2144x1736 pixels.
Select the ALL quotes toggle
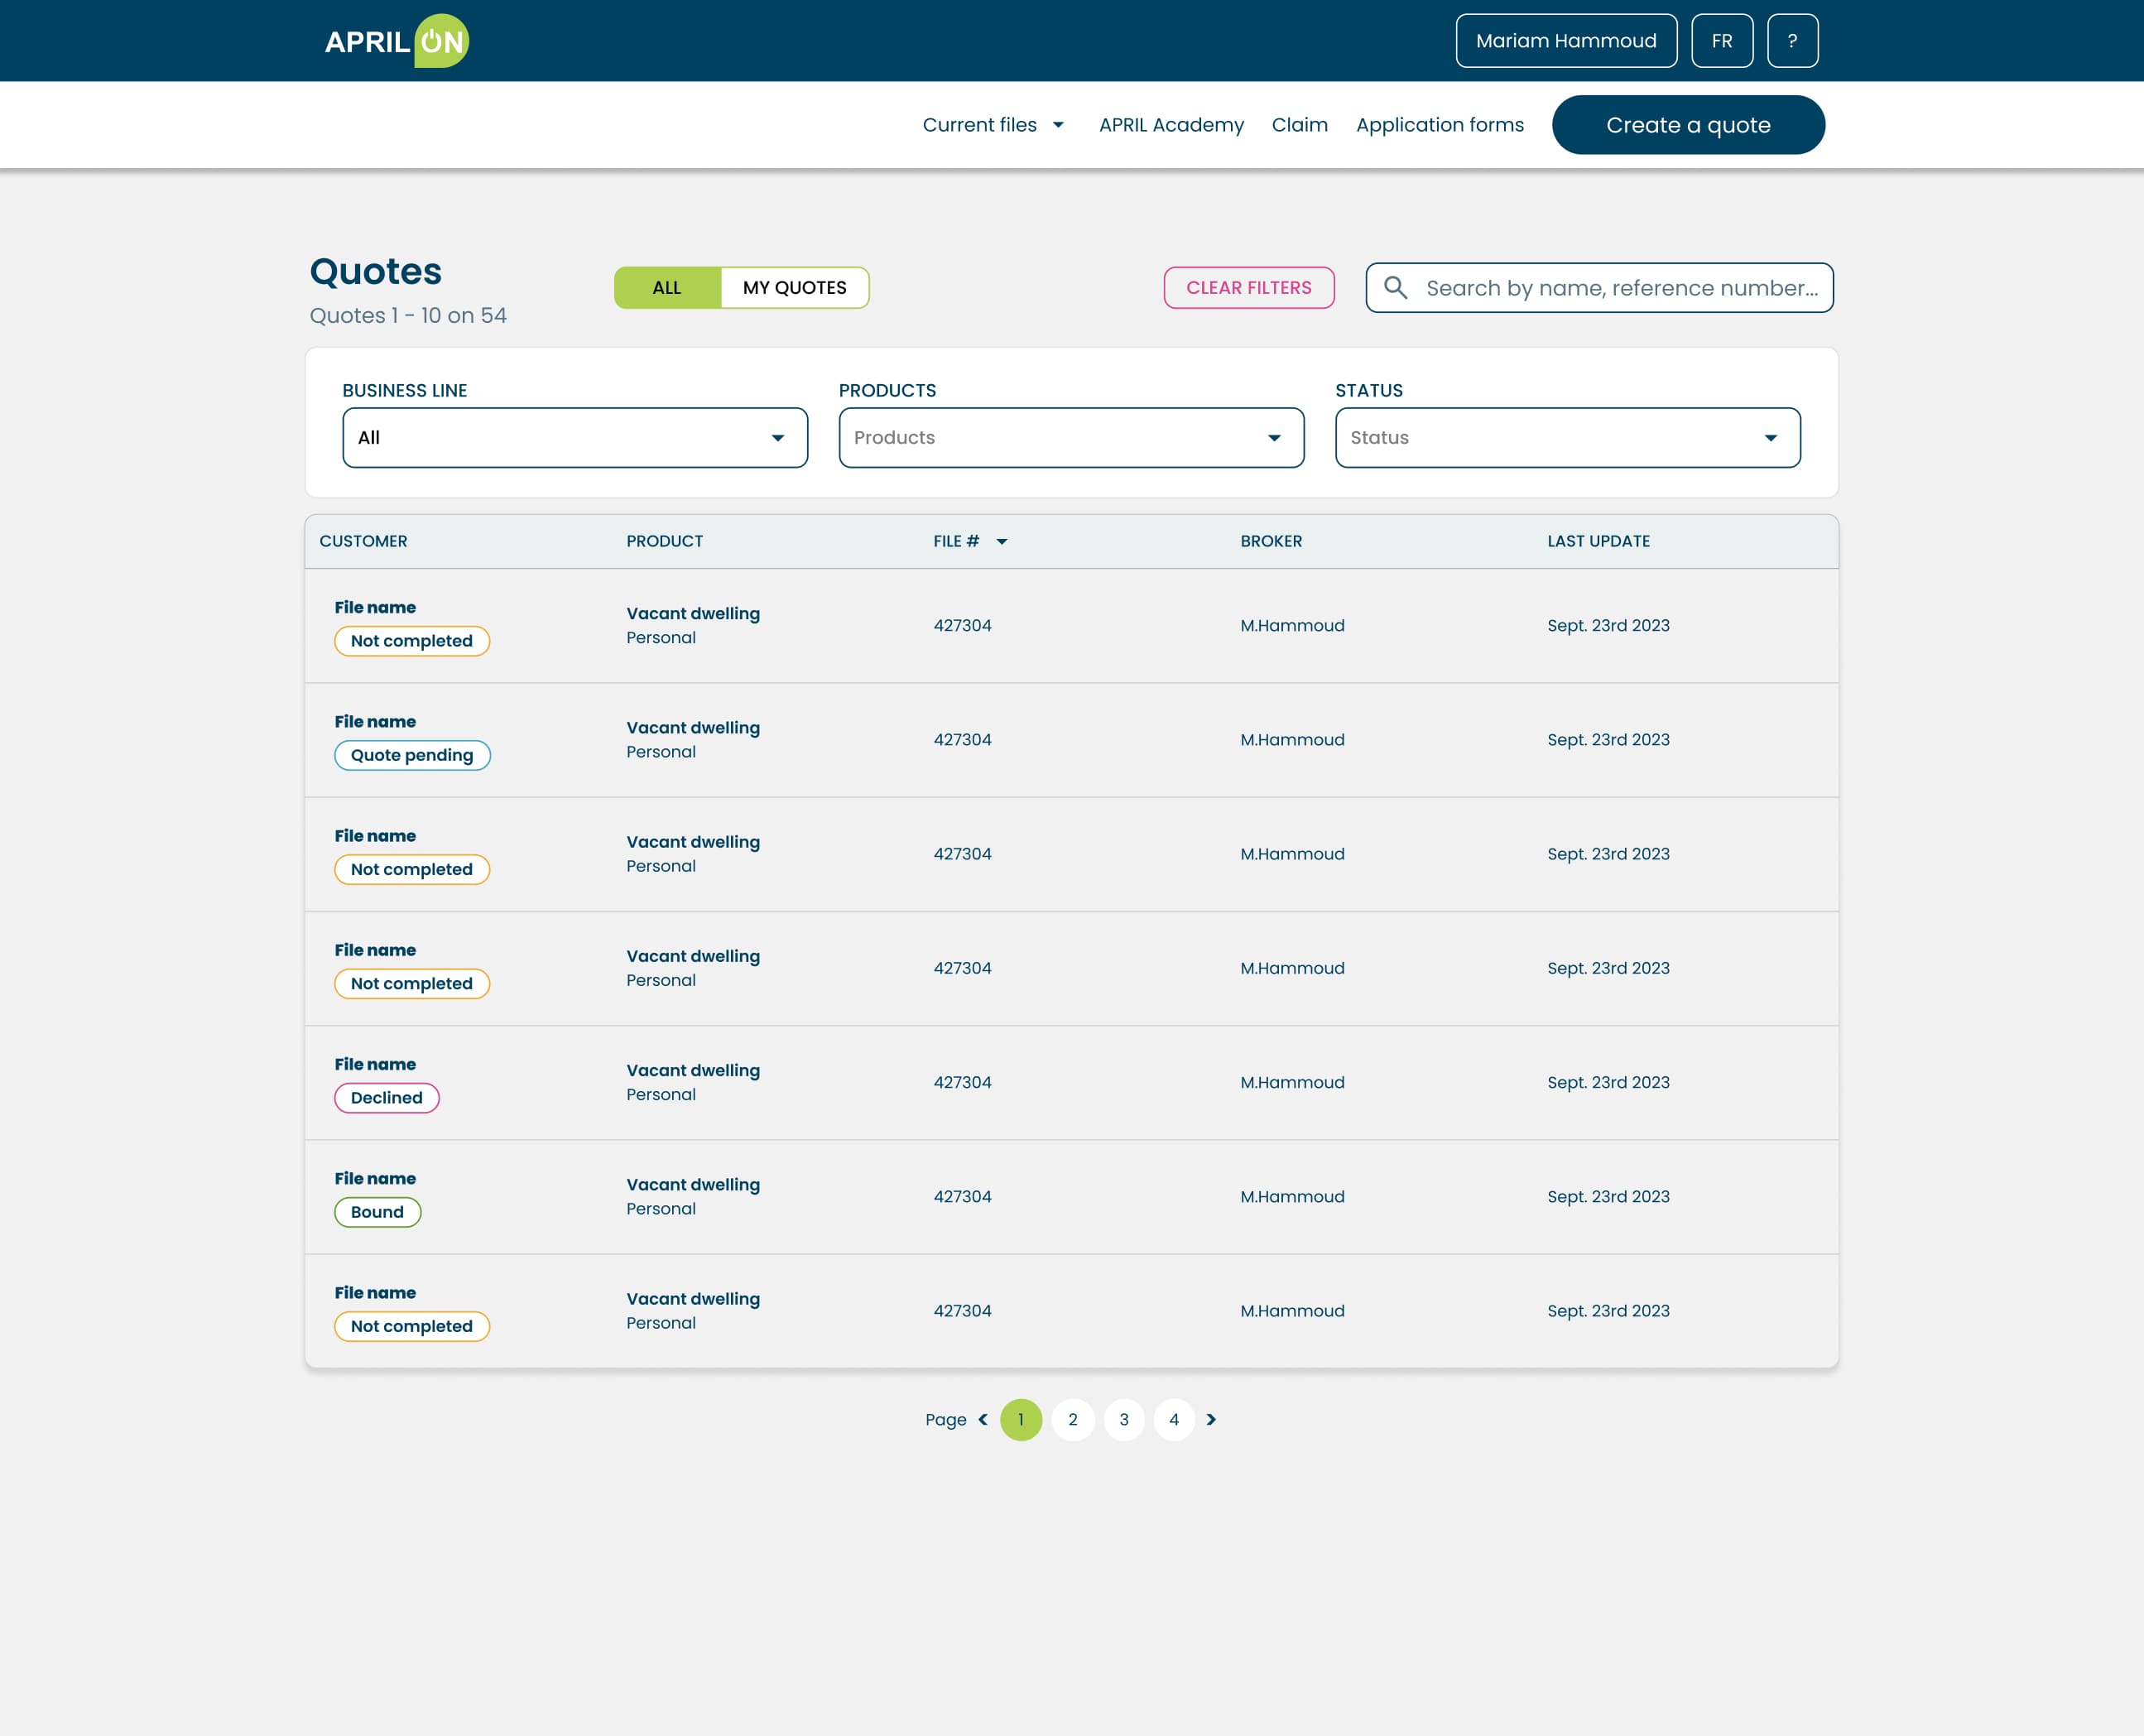(667, 288)
